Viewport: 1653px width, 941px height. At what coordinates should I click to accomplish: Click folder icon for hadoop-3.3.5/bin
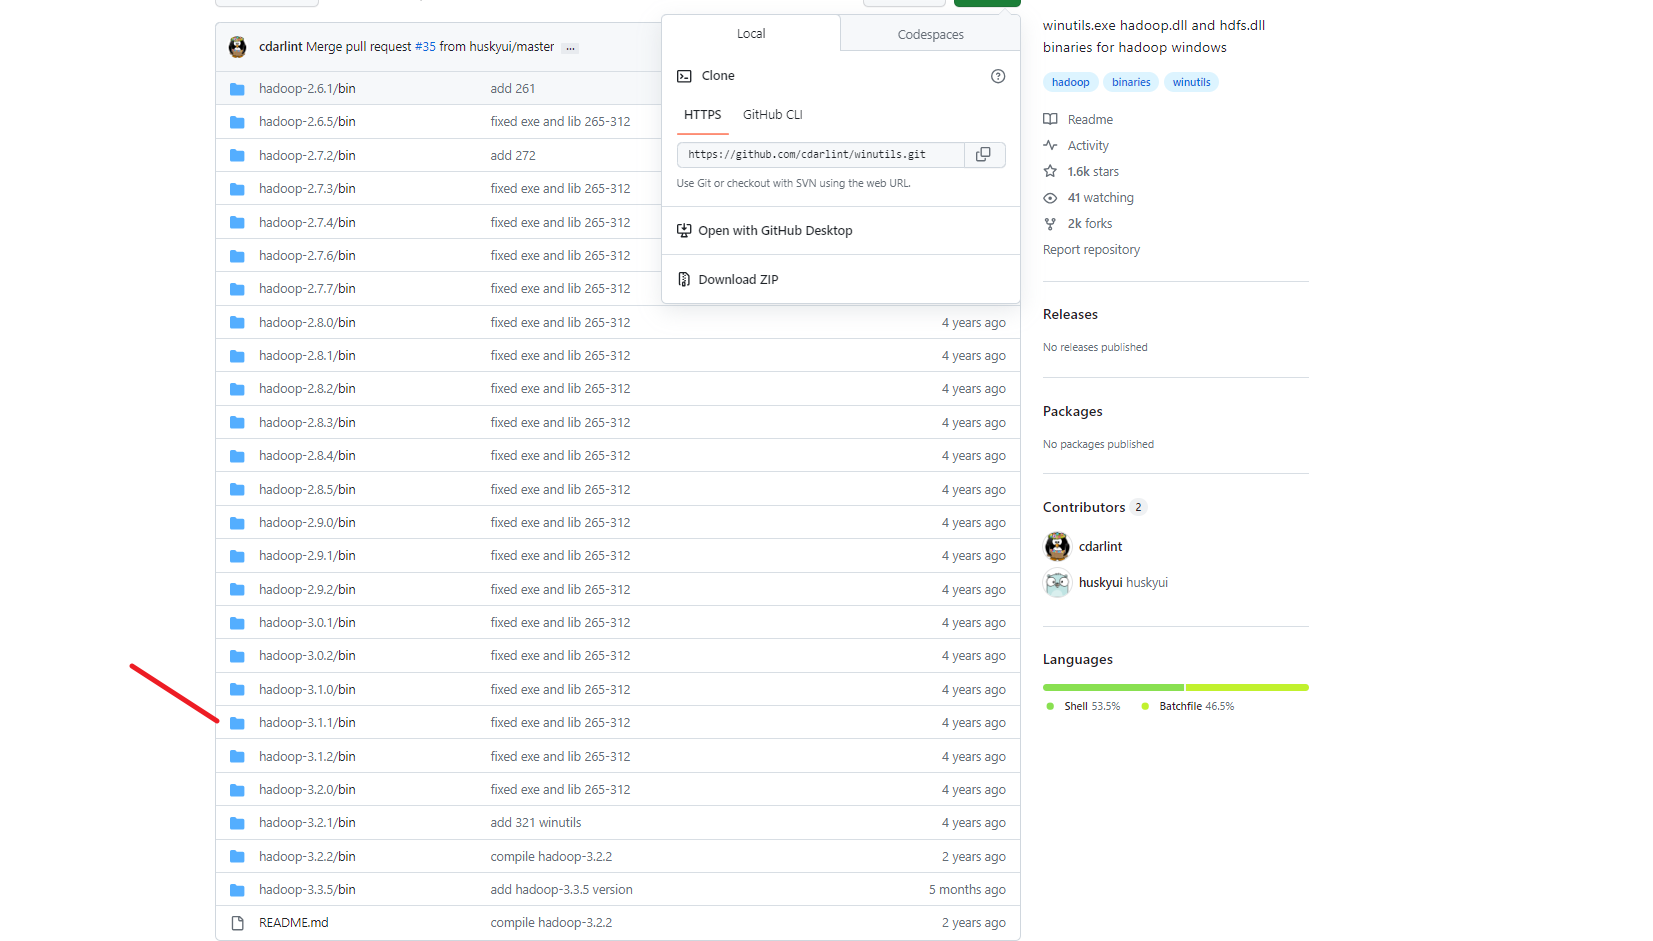[x=237, y=890]
